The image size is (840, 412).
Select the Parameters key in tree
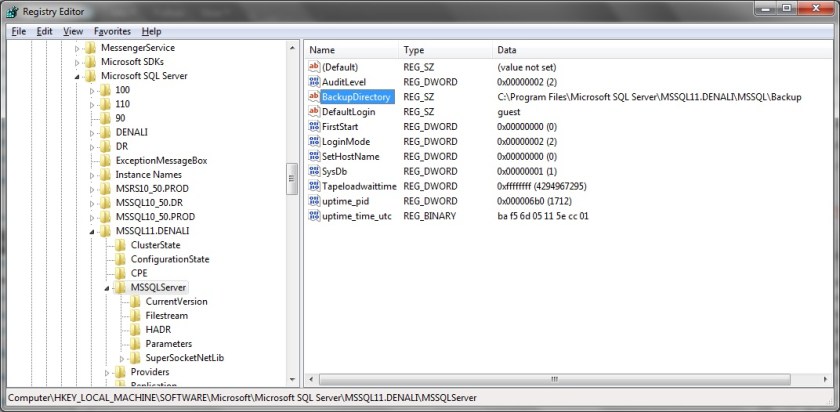click(x=168, y=344)
